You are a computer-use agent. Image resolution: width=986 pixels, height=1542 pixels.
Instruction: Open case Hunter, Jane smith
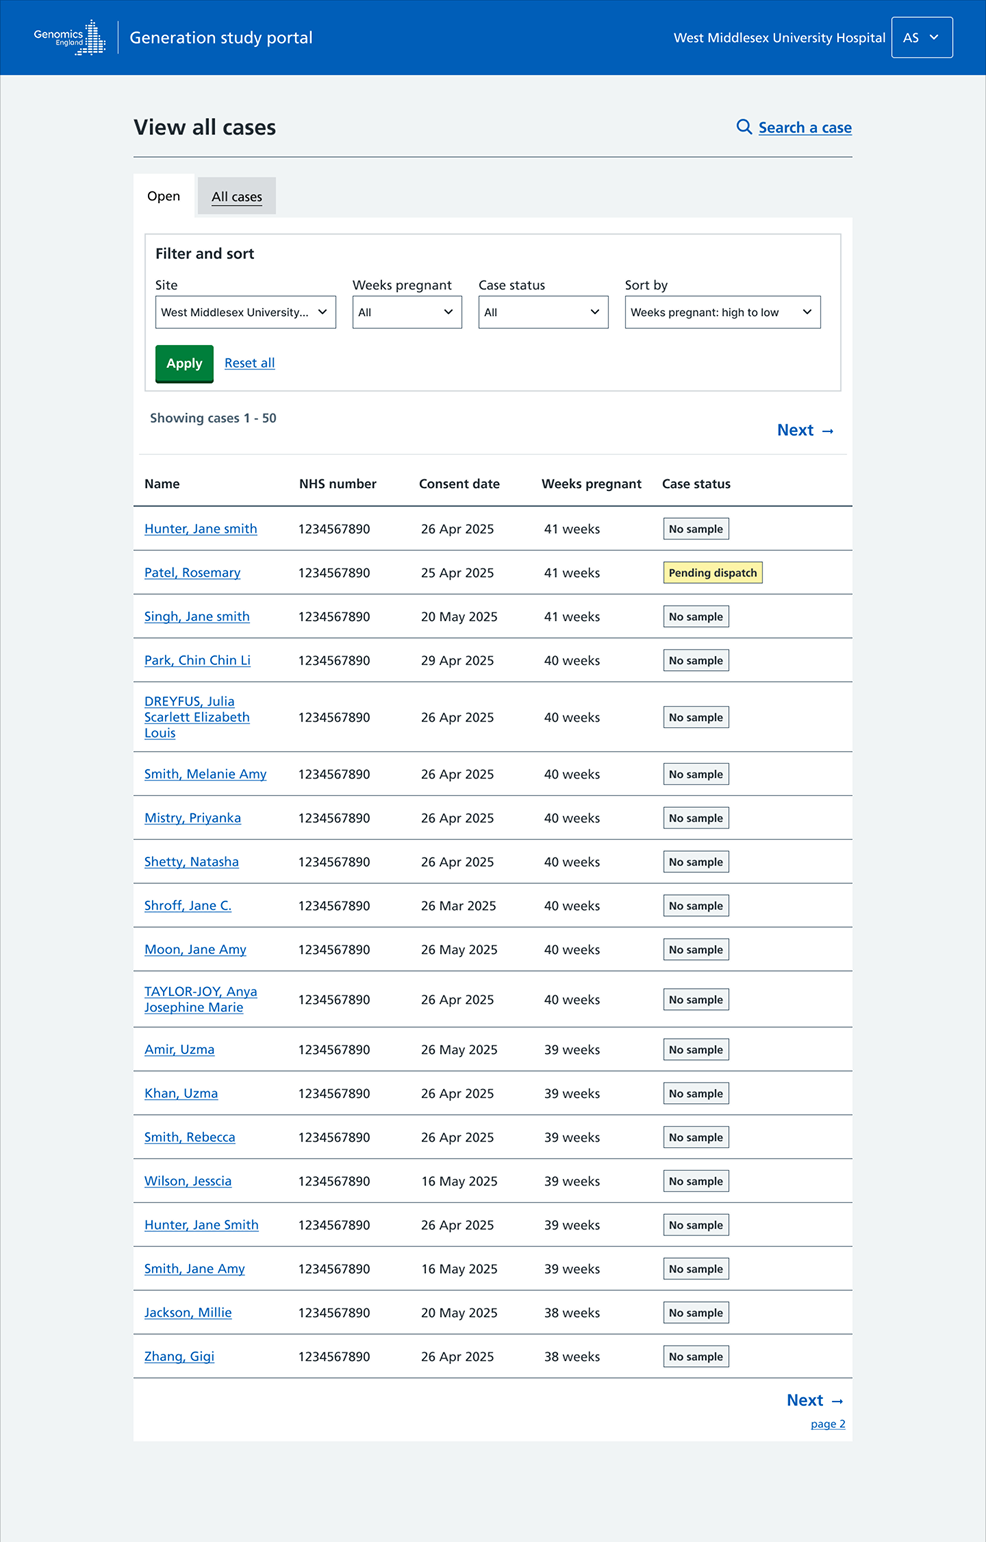[x=200, y=529]
